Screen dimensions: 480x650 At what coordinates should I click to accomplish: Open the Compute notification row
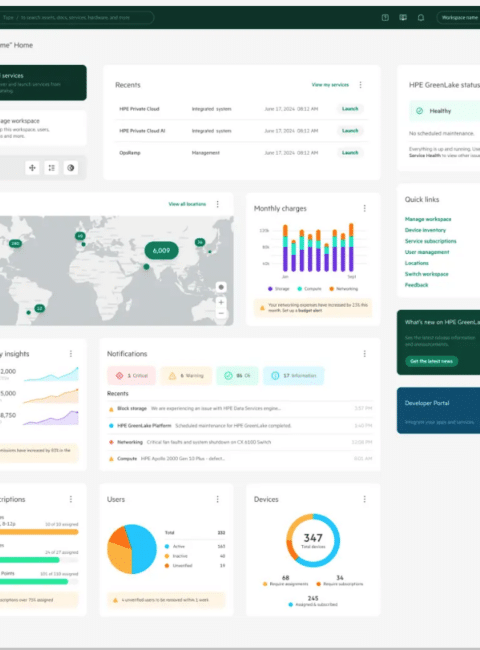[240, 458]
